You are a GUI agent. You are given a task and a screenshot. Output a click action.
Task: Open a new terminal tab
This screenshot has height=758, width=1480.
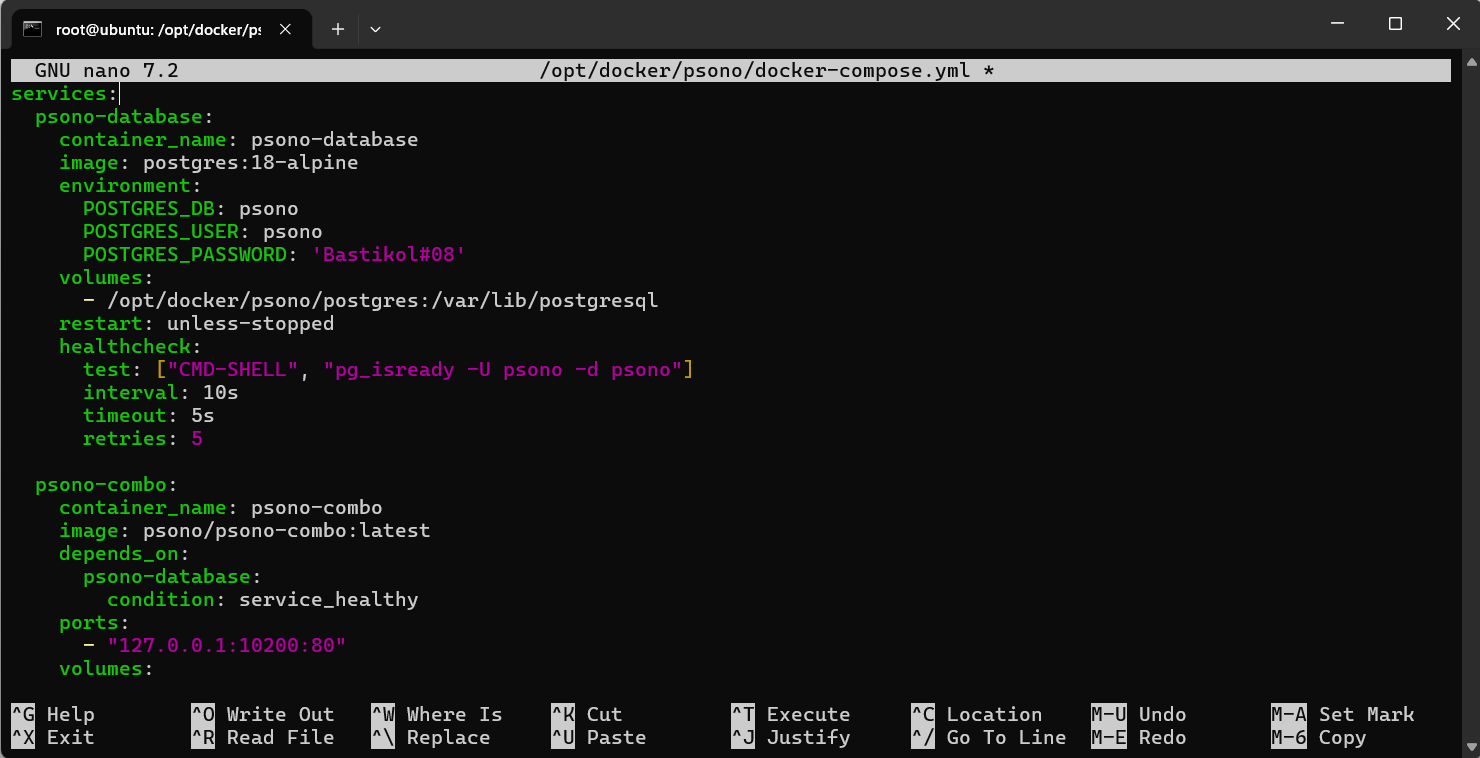click(x=338, y=29)
